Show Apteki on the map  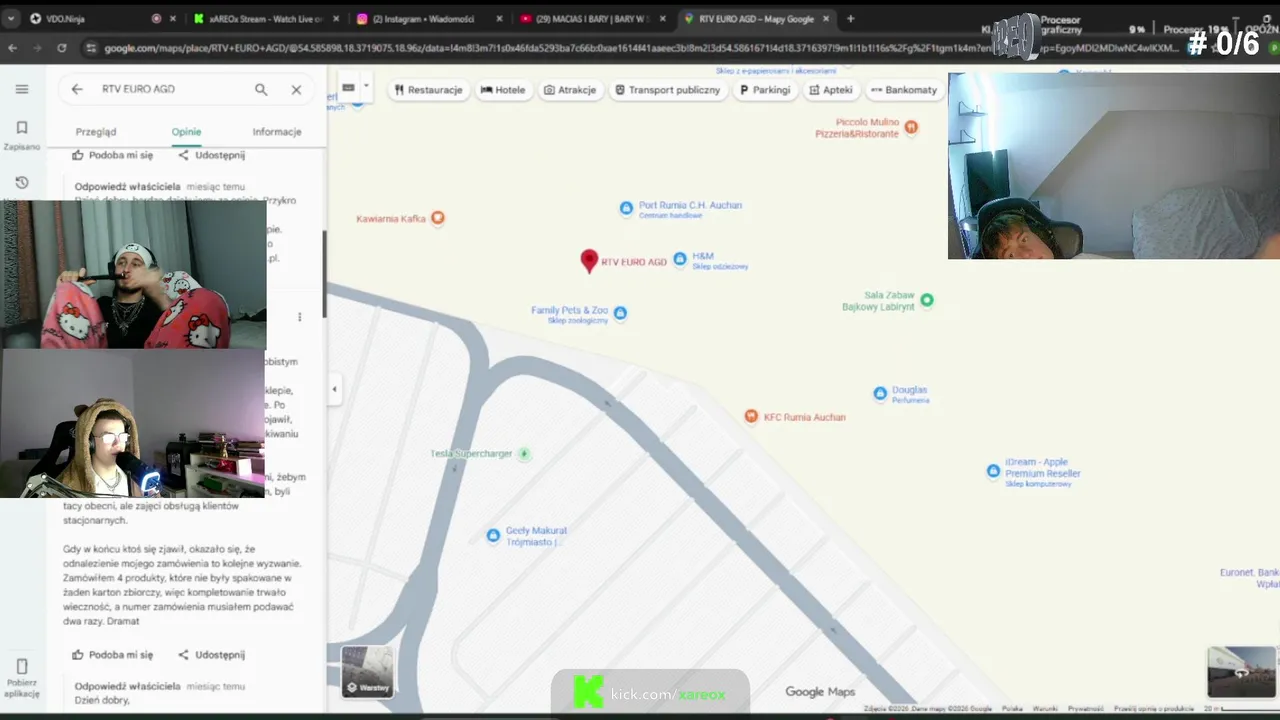(x=831, y=90)
